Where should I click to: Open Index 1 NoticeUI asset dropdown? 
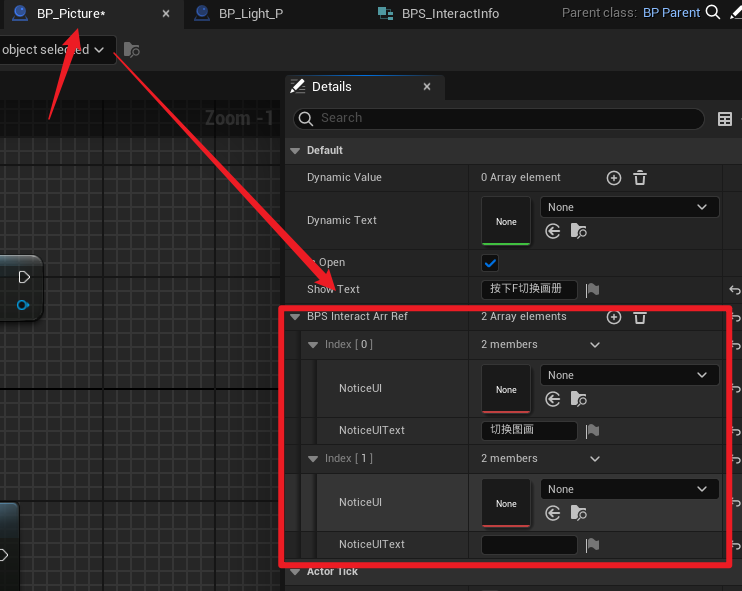click(x=629, y=489)
